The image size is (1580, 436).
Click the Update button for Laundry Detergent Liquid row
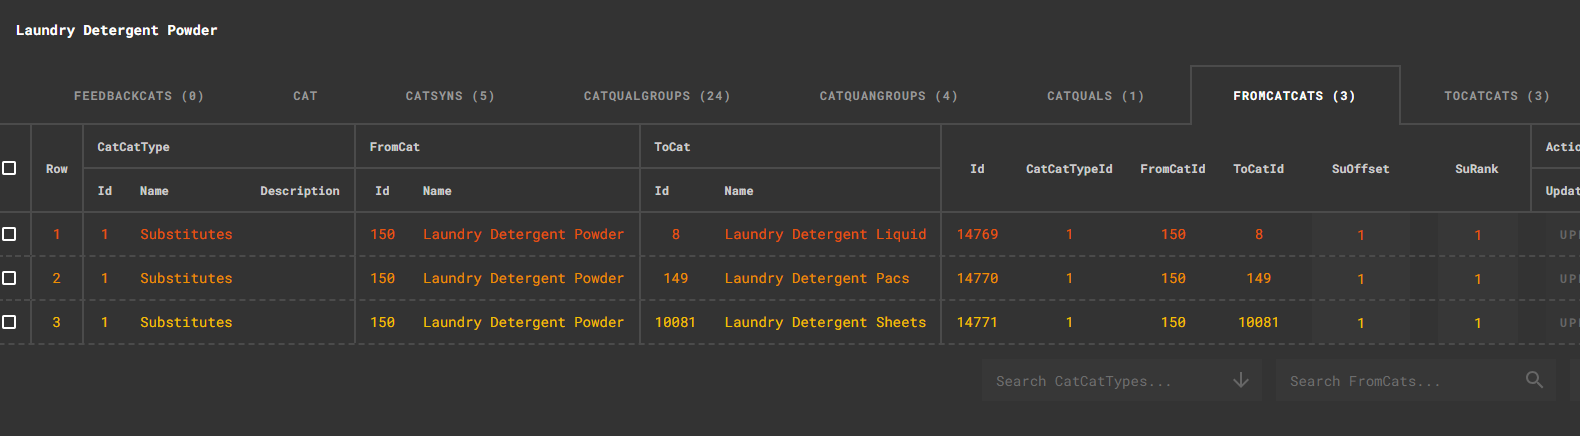coord(1565,235)
